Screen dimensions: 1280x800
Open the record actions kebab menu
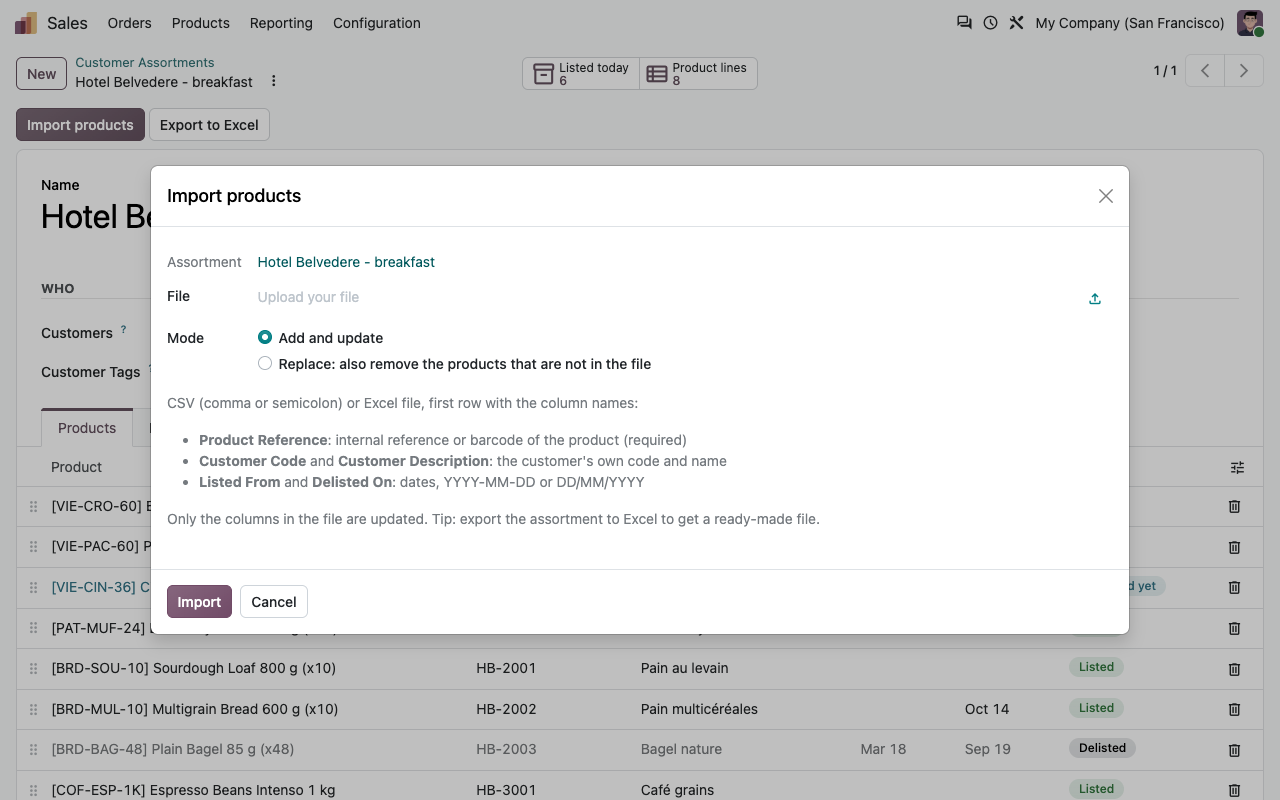[x=274, y=82]
